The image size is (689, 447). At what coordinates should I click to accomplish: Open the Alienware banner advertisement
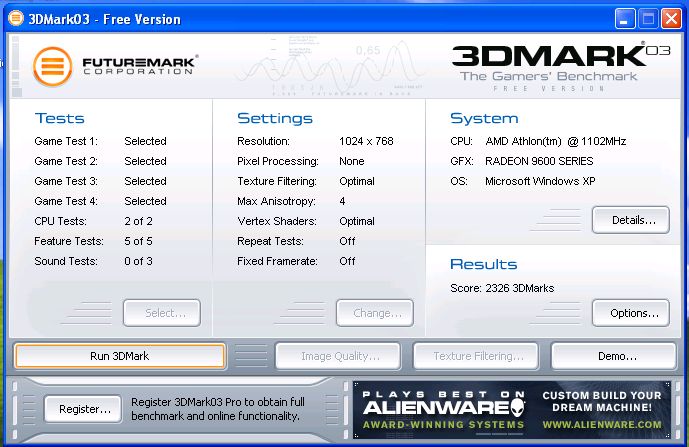pos(512,410)
